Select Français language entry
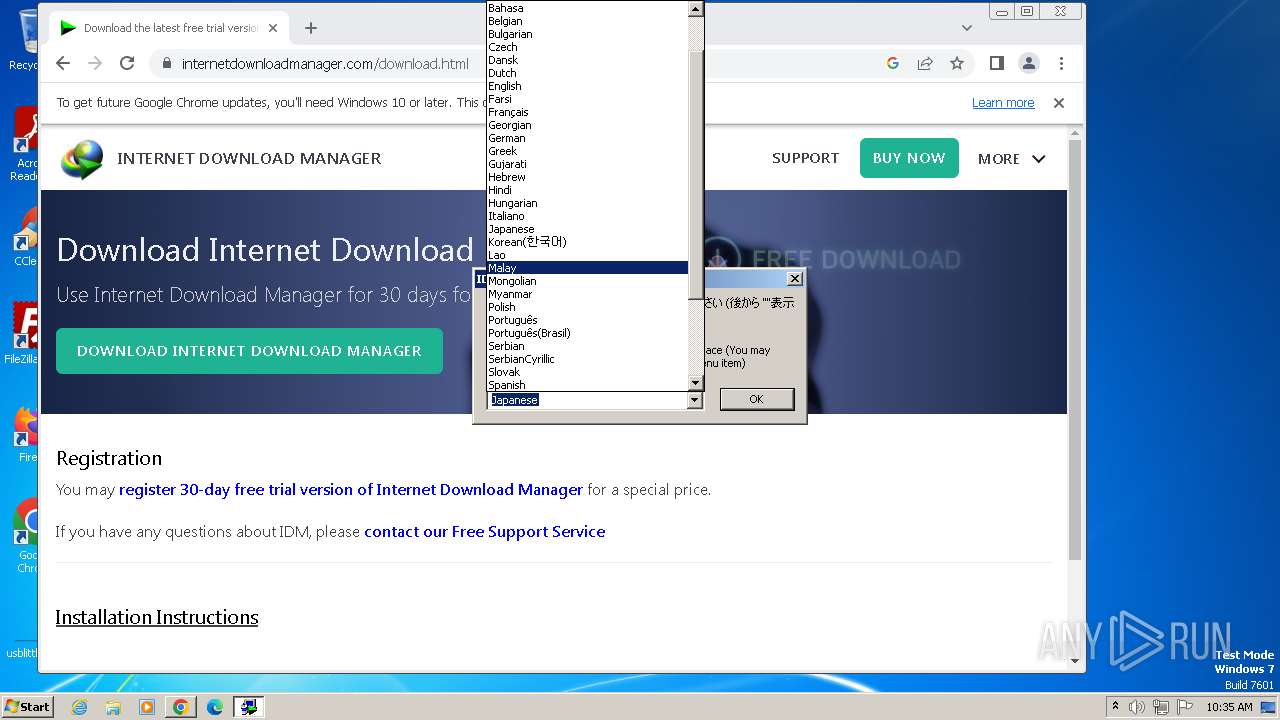The image size is (1280, 720). 588,112
